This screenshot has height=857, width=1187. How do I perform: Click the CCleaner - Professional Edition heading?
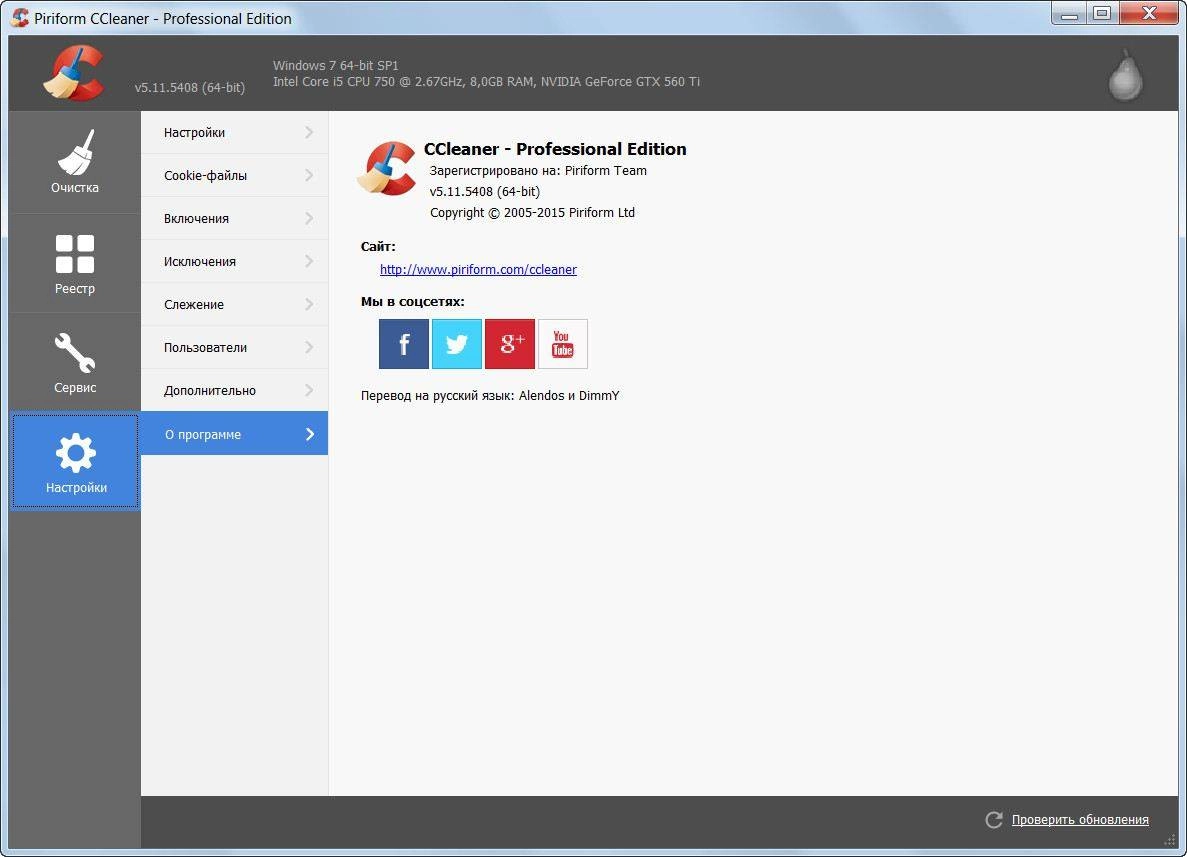555,149
